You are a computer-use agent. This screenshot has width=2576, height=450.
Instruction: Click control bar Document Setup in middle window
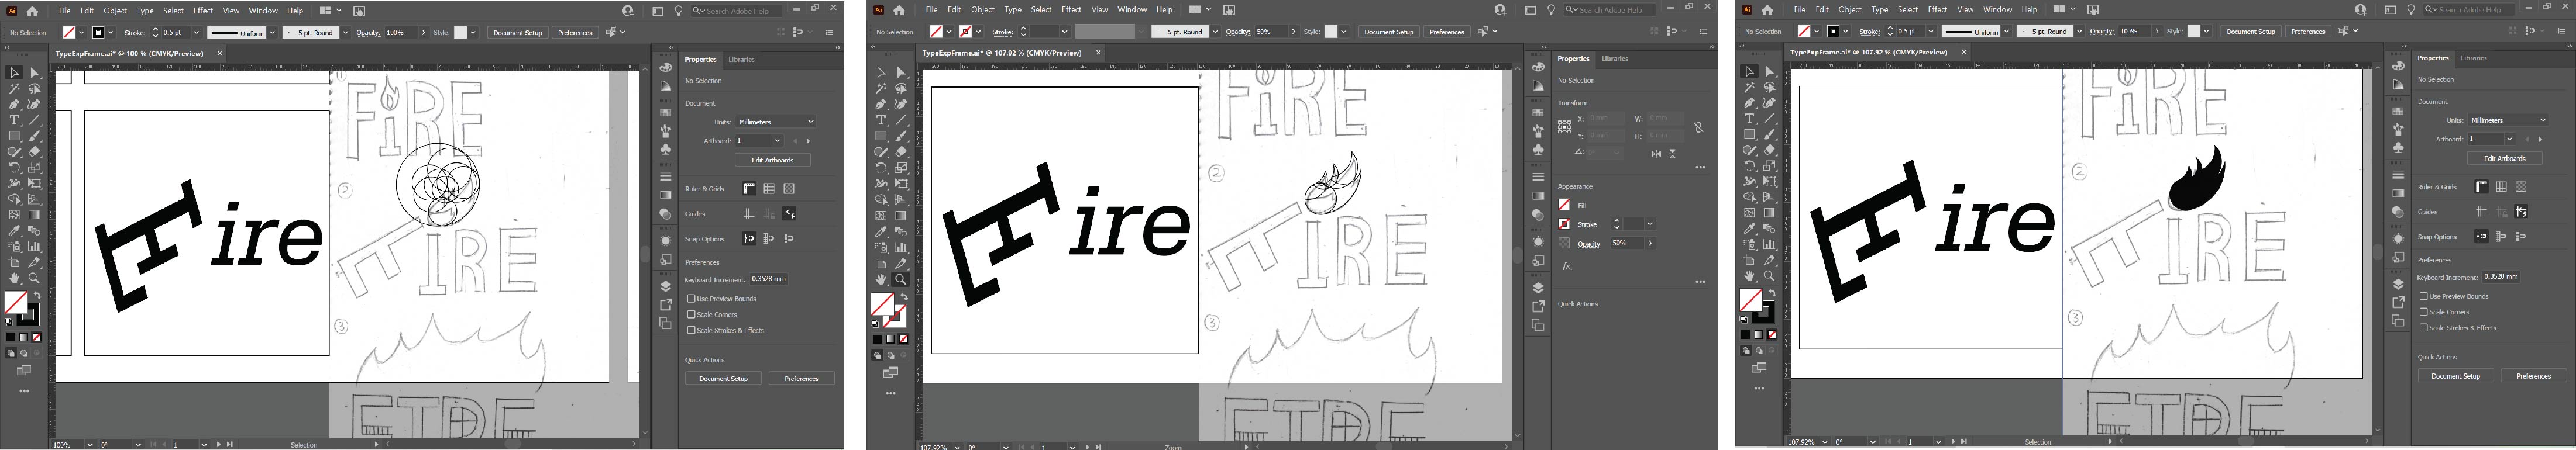1389,32
